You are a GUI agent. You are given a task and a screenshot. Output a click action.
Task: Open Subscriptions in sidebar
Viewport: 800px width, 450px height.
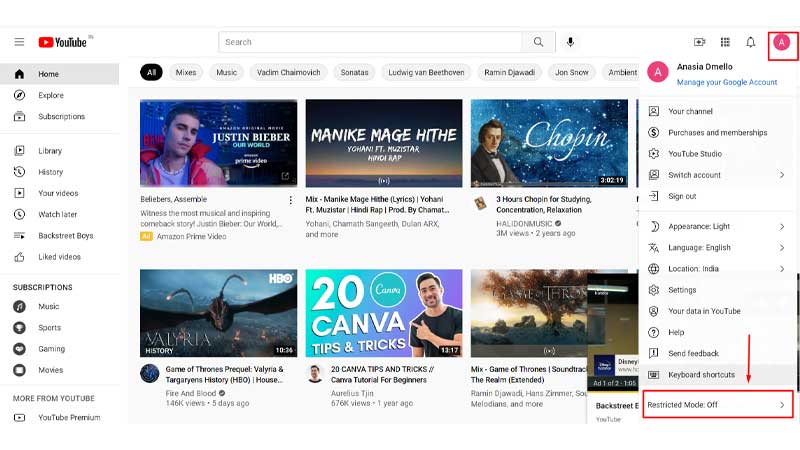[x=60, y=116]
